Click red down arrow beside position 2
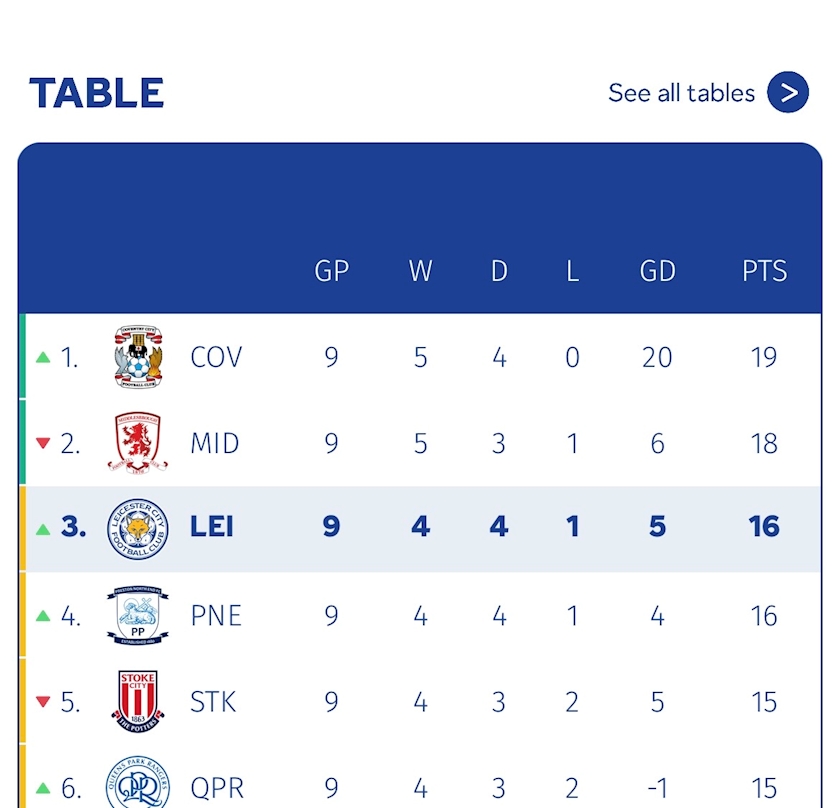The height and width of the screenshot is (808, 840). (43, 443)
